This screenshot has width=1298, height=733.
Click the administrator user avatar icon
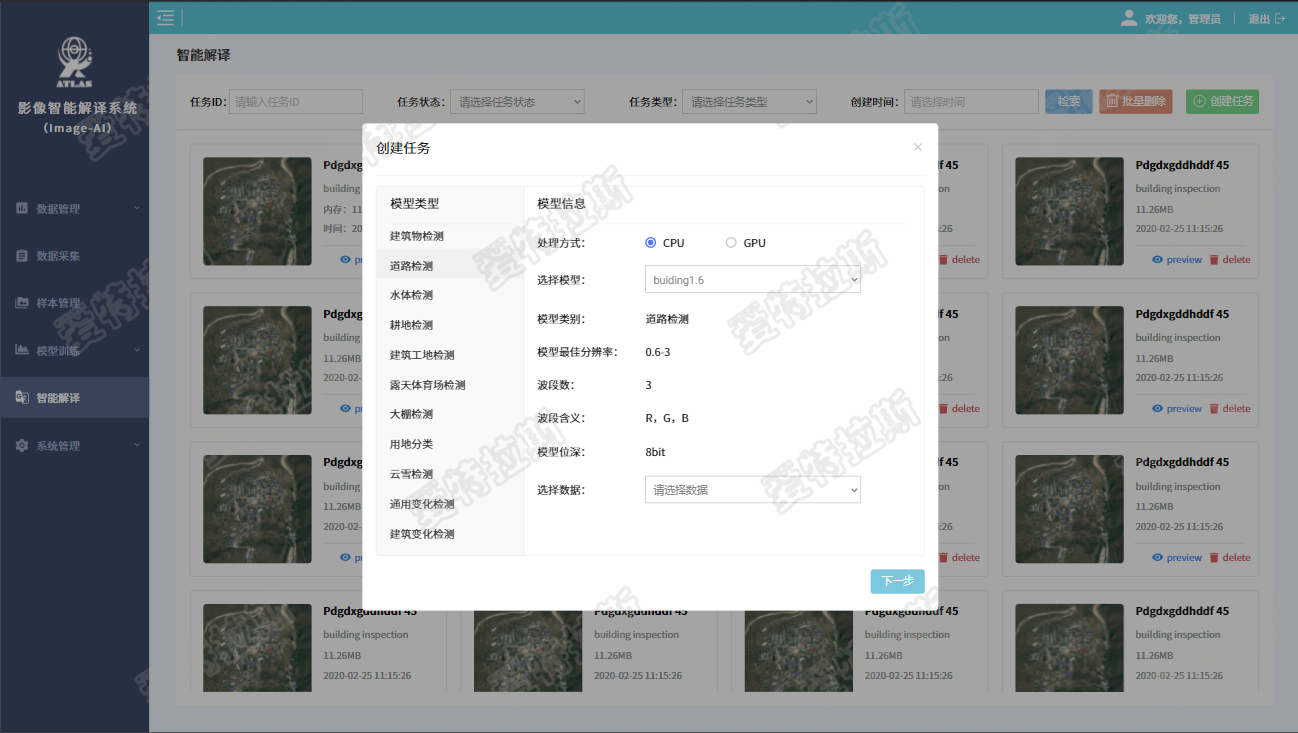point(1129,18)
